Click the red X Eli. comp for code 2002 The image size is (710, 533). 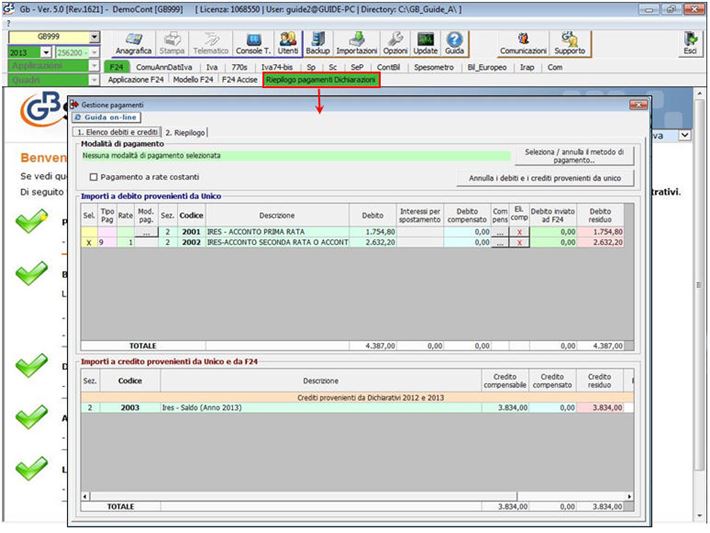519,243
